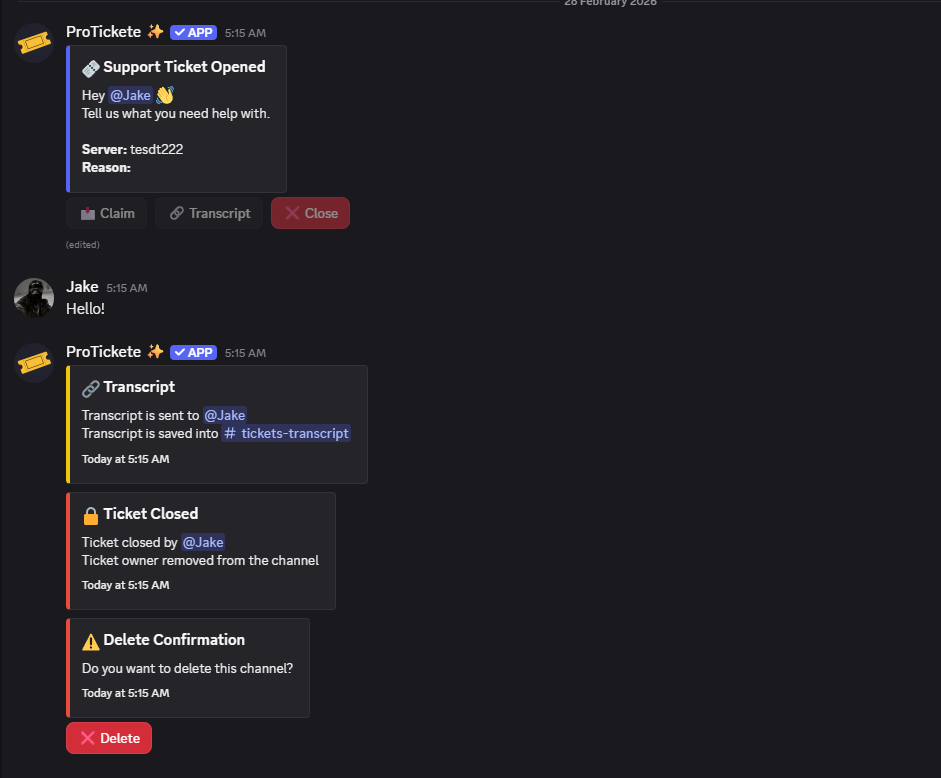
Task: Click @Jake mention in Ticket Closed embed
Action: point(203,542)
